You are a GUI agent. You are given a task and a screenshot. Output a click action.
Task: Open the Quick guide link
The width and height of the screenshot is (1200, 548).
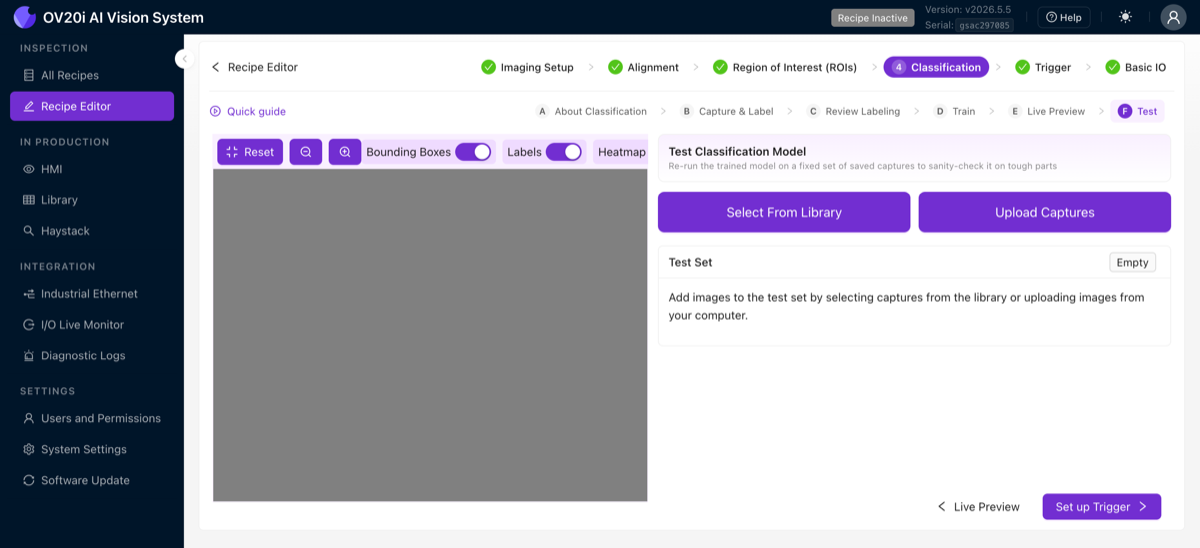point(247,111)
